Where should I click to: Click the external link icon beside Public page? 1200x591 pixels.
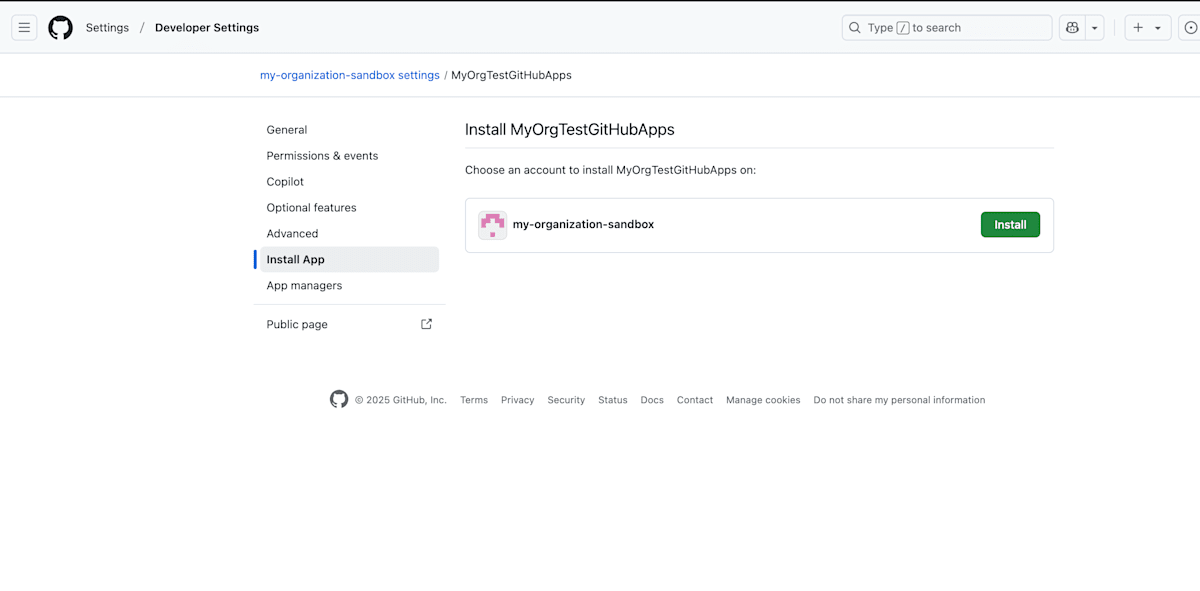426,324
